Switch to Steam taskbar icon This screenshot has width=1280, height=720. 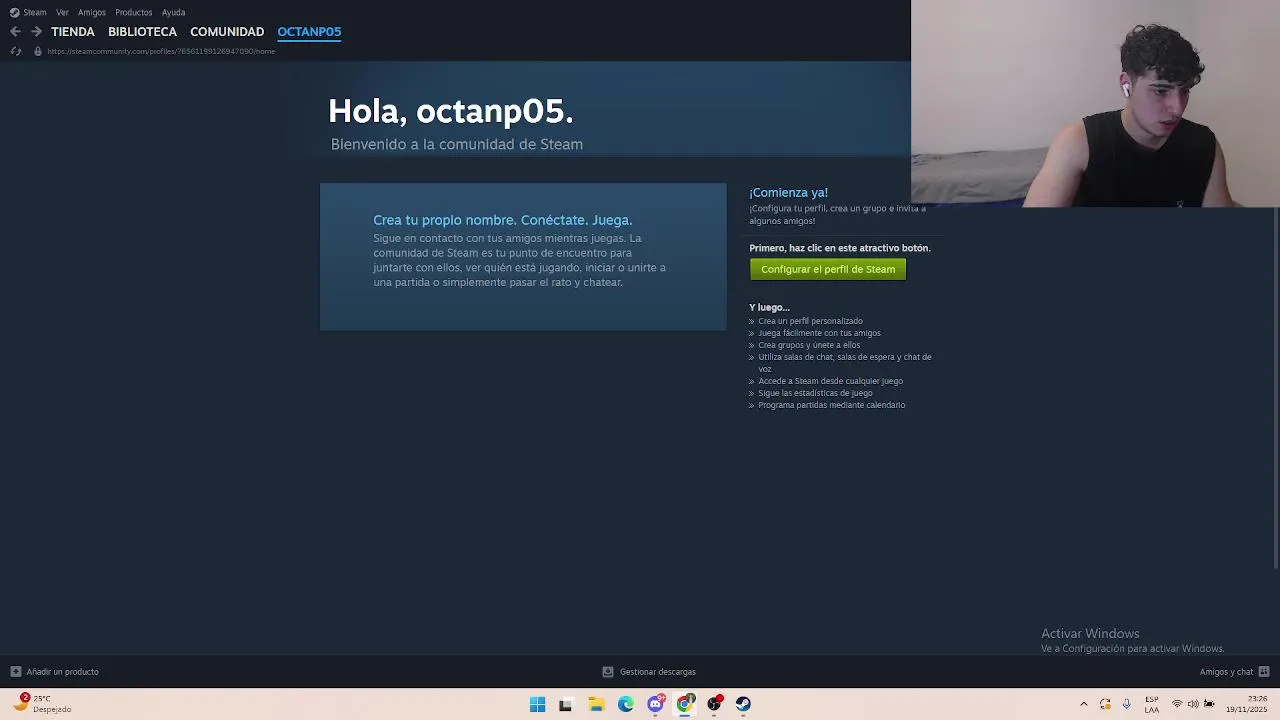point(743,704)
